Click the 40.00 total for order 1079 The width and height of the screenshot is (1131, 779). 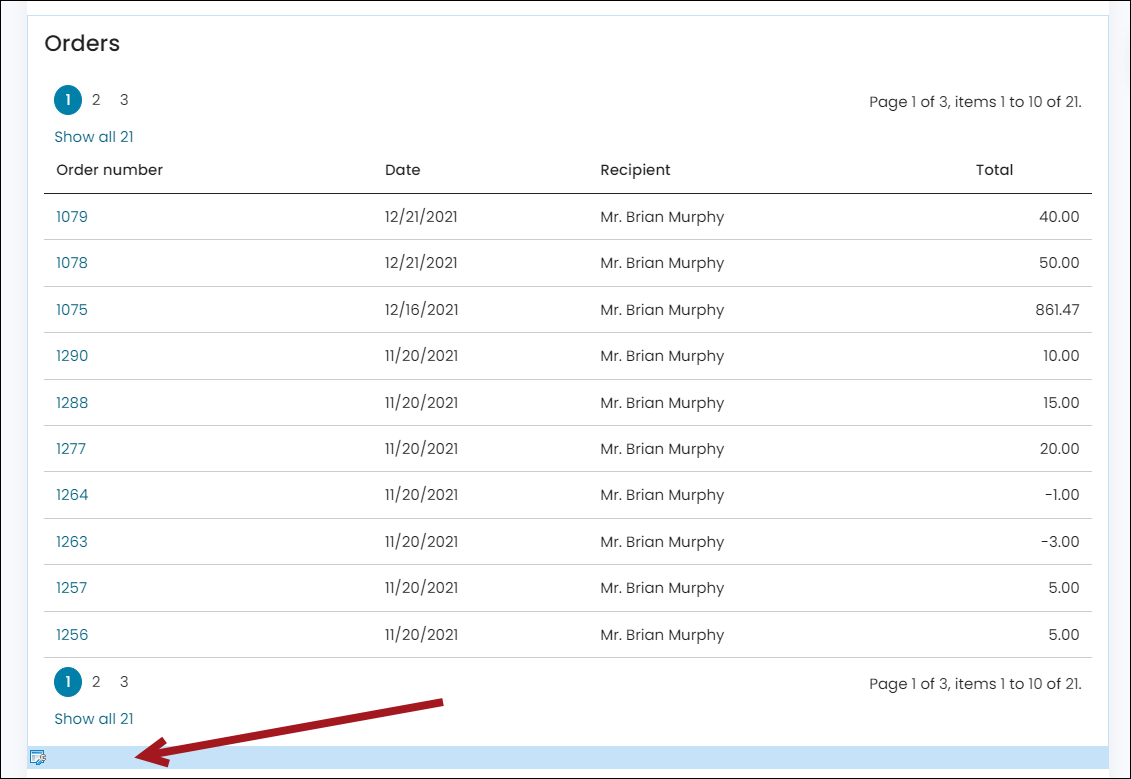(1059, 216)
